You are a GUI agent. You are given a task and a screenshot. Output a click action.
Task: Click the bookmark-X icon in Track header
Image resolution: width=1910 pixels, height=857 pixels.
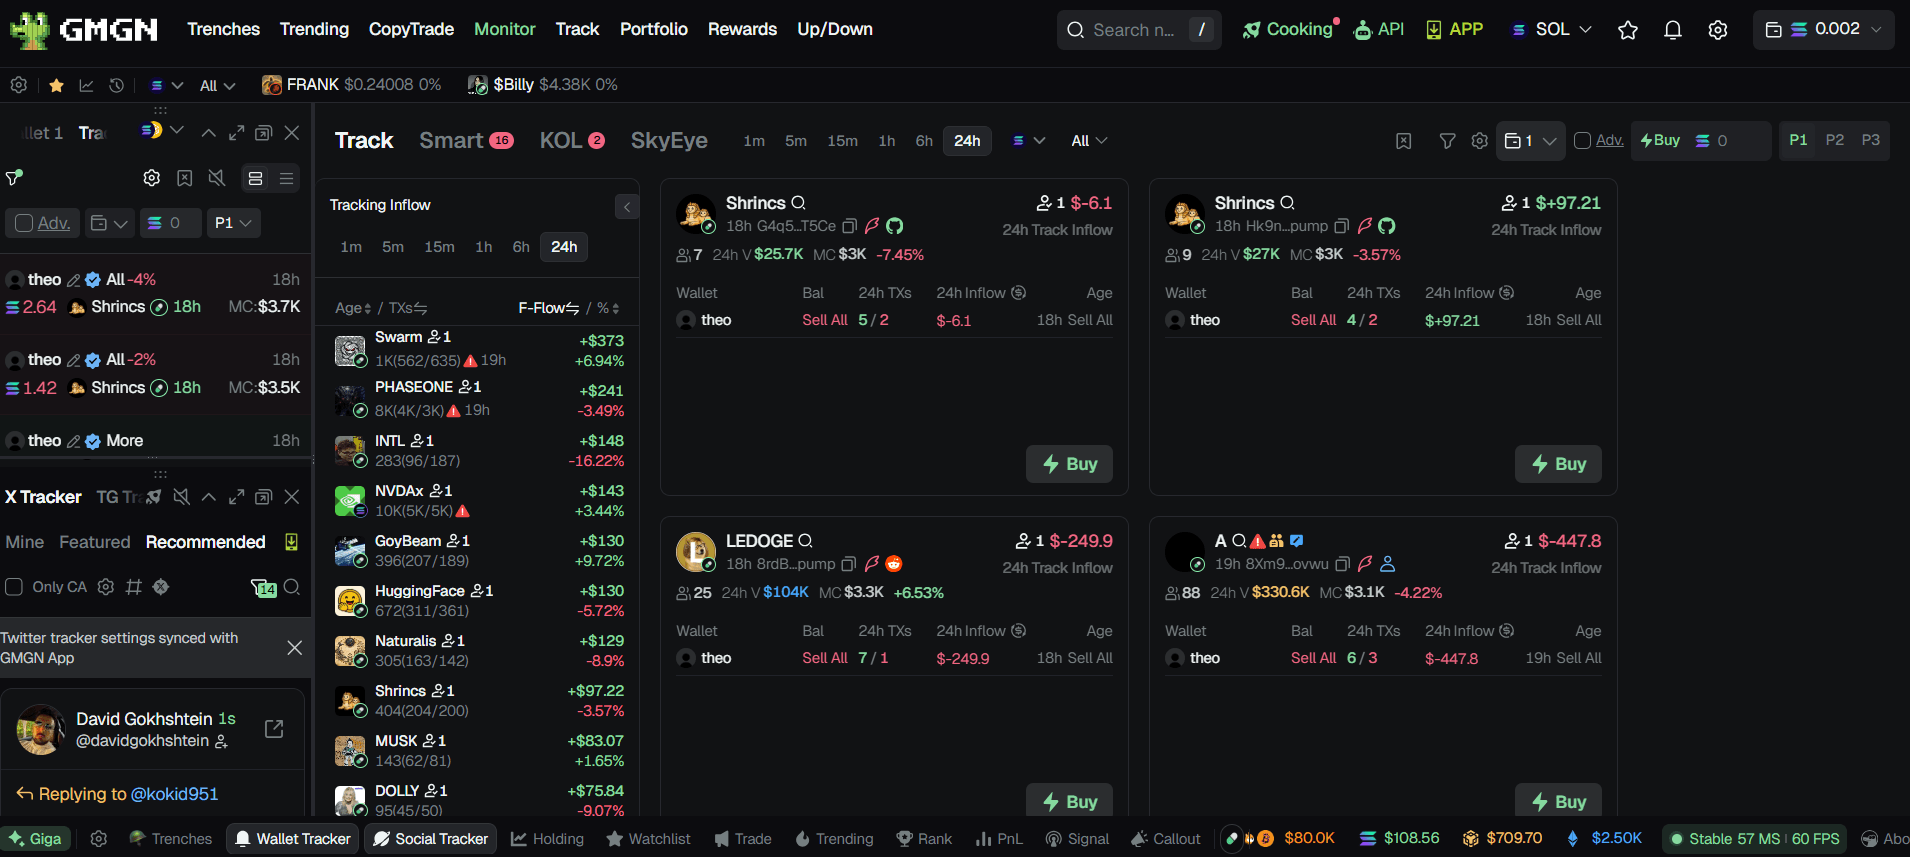coord(1404,141)
